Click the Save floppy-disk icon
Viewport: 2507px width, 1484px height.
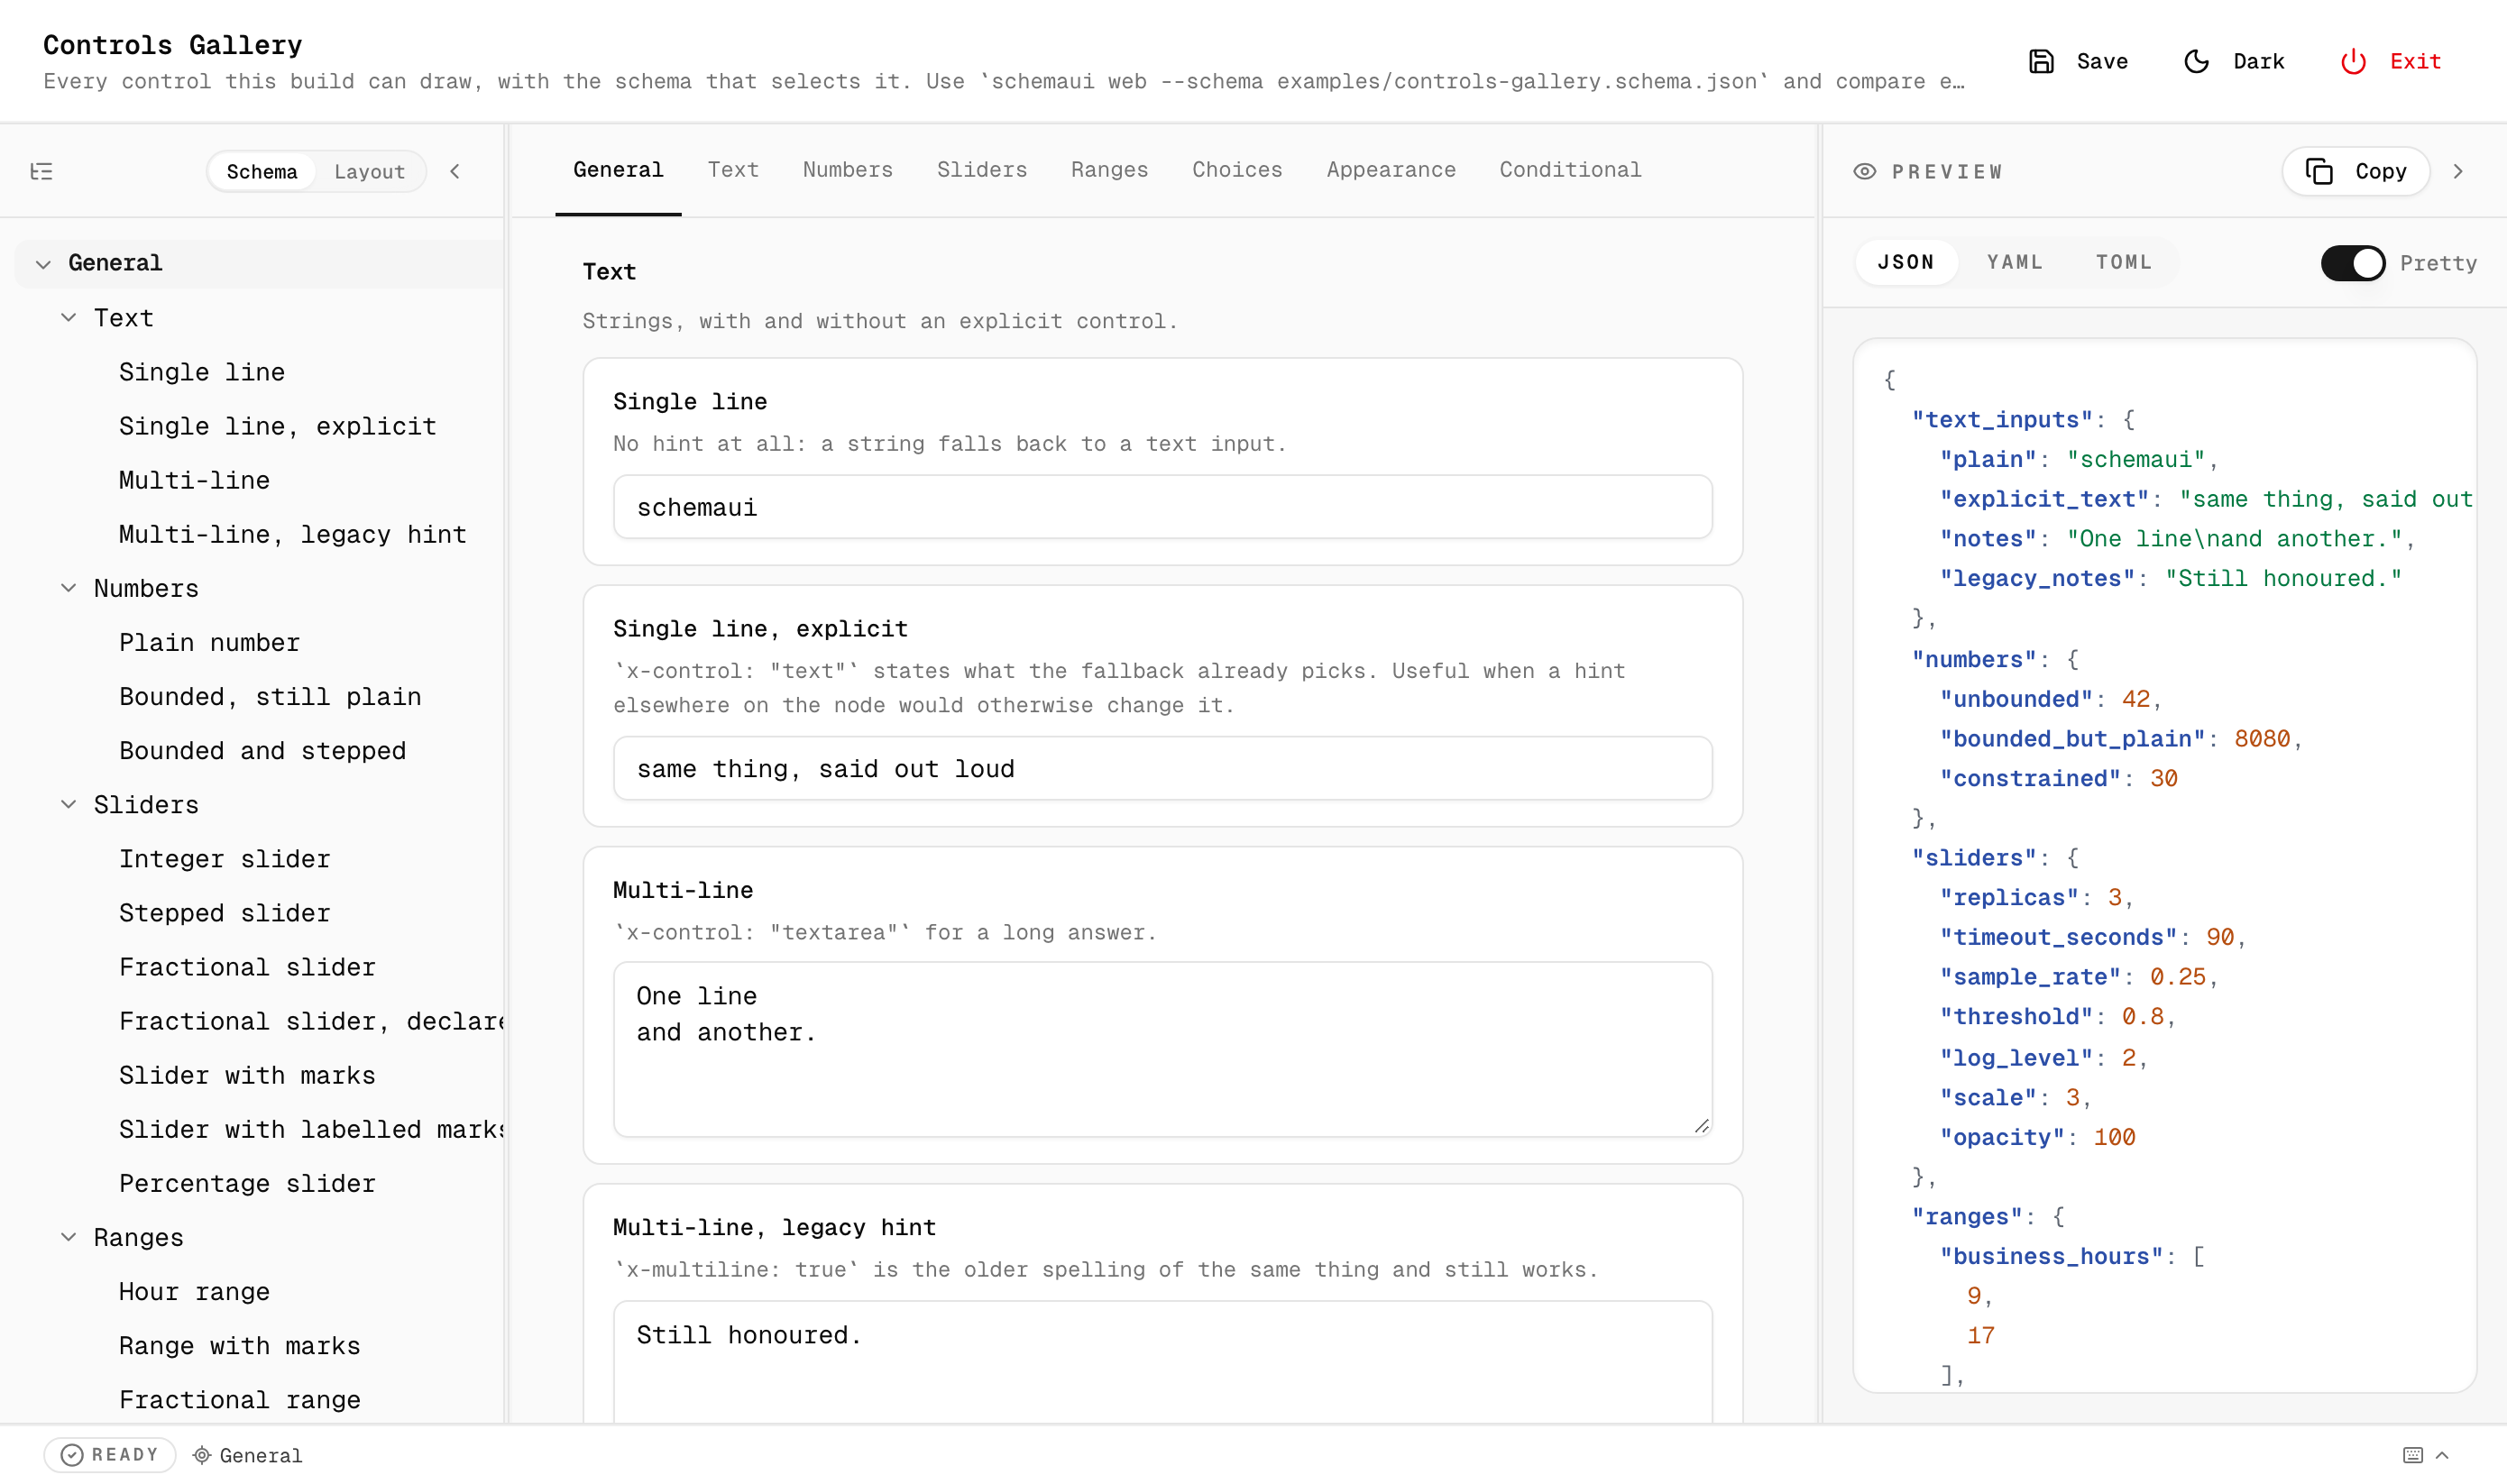point(2041,61)
